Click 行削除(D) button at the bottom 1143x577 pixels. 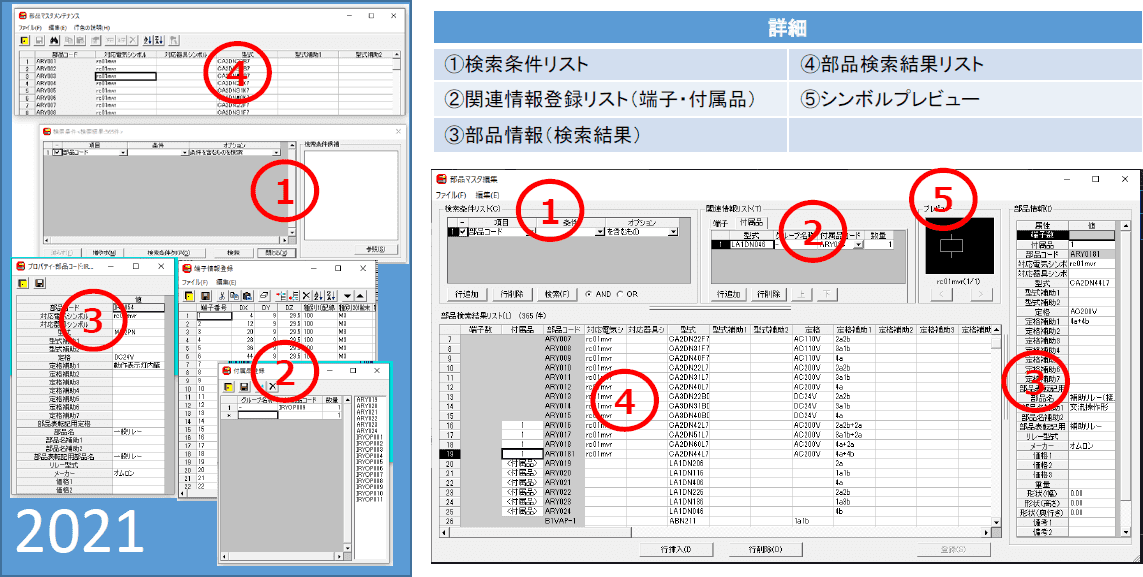tap(765, 549)
